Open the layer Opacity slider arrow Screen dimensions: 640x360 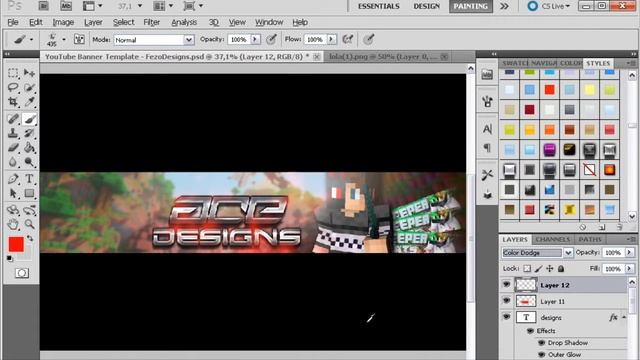pos(629,253)
